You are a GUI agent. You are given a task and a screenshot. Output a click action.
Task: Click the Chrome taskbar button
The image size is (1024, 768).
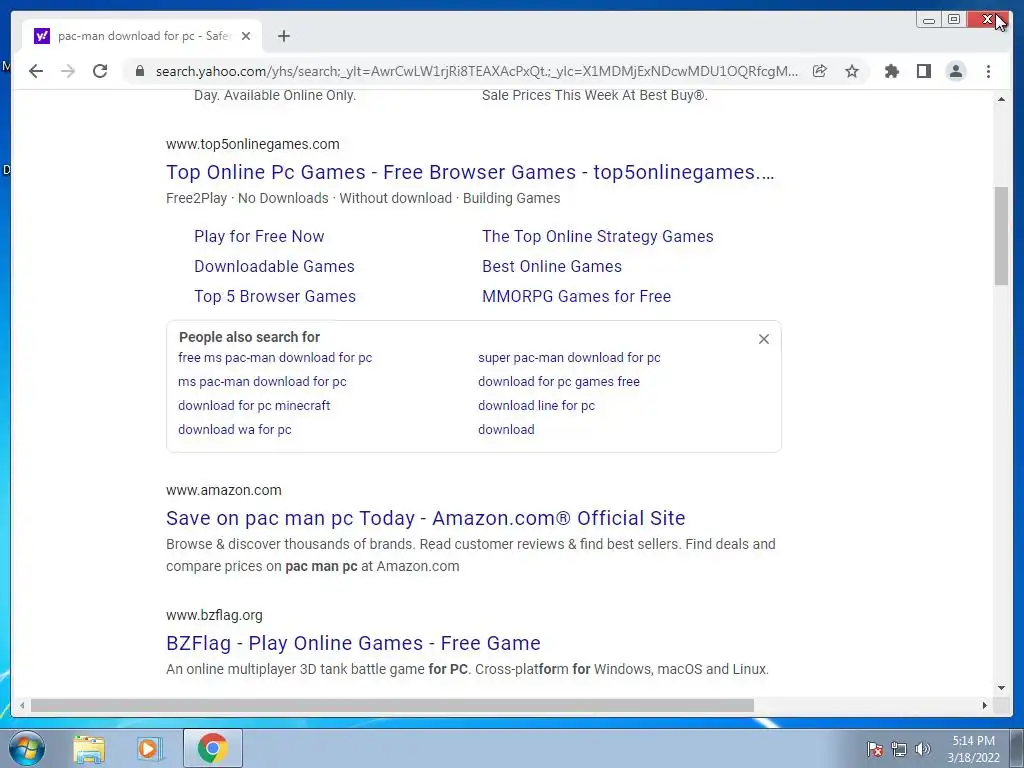(213, 748)
